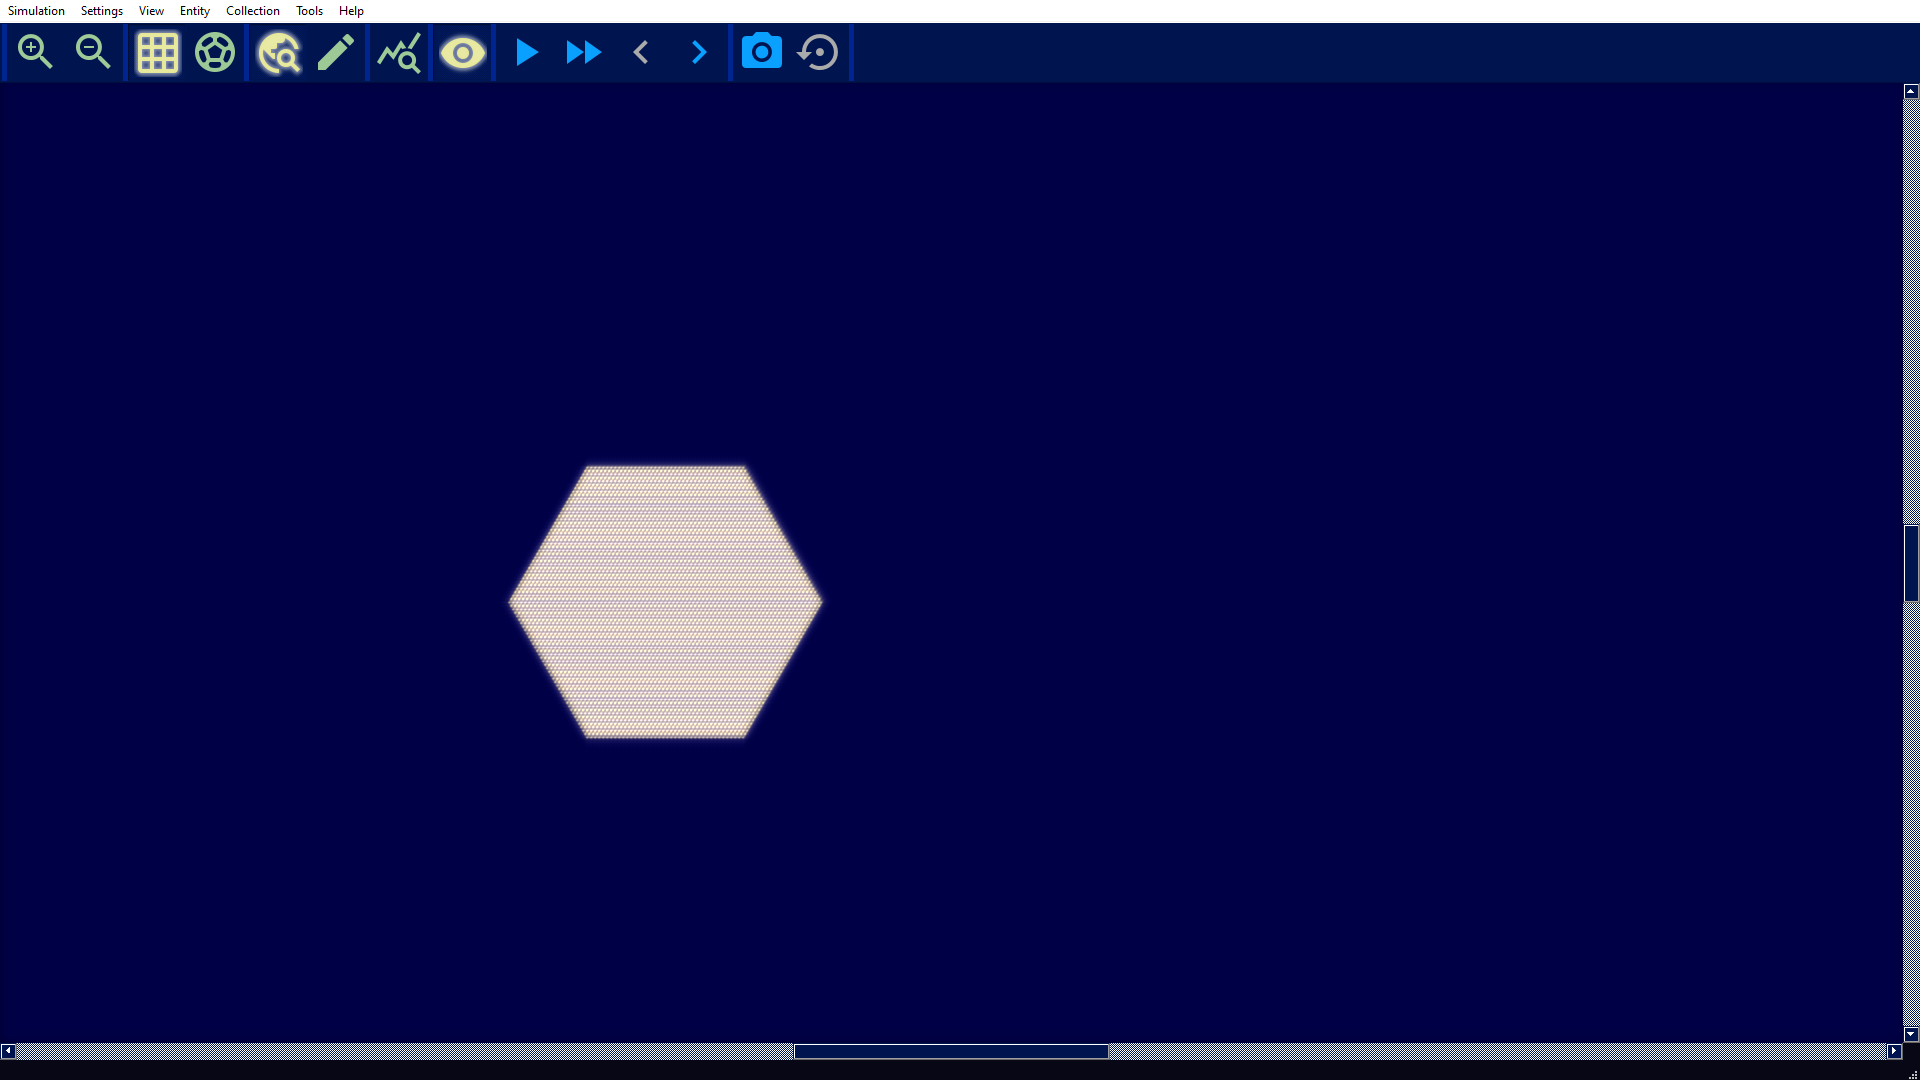Screen dimensions: 1920x1080
Task: Click the down arrow of the vertical scrollbar
Action: [x=1910, y=1034]
